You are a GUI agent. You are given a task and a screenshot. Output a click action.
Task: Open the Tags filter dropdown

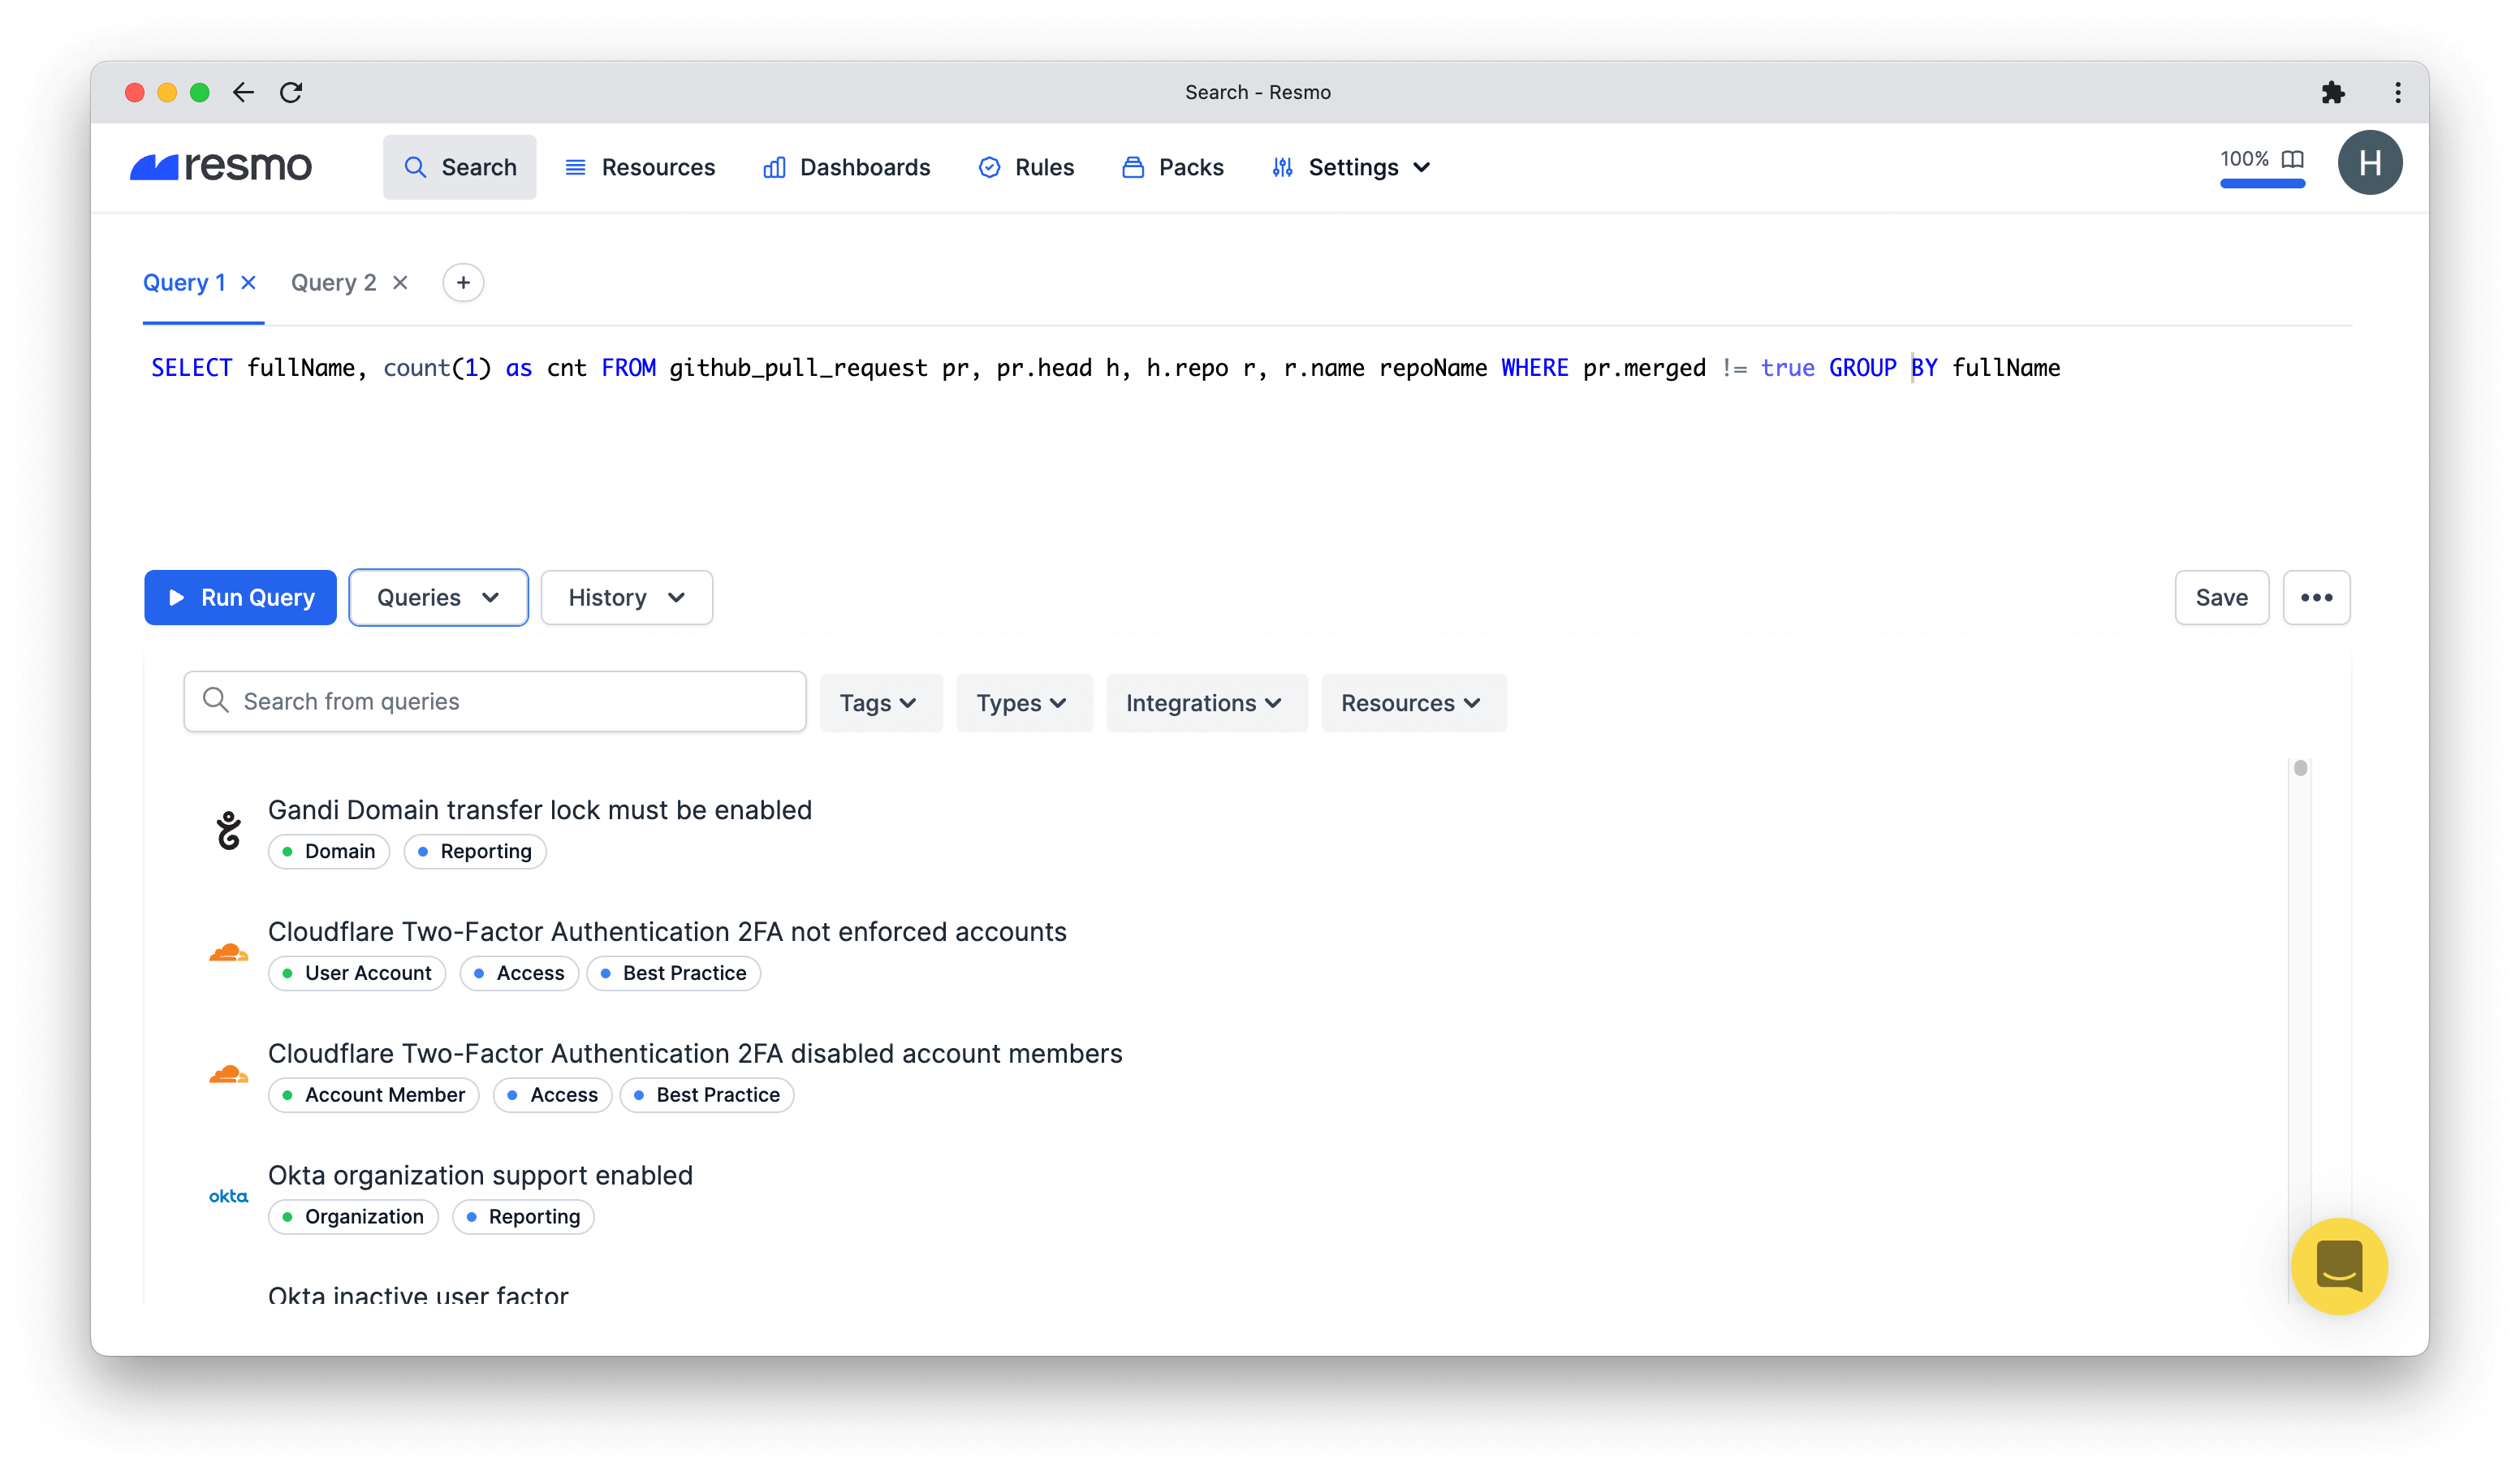coord(880,703)
